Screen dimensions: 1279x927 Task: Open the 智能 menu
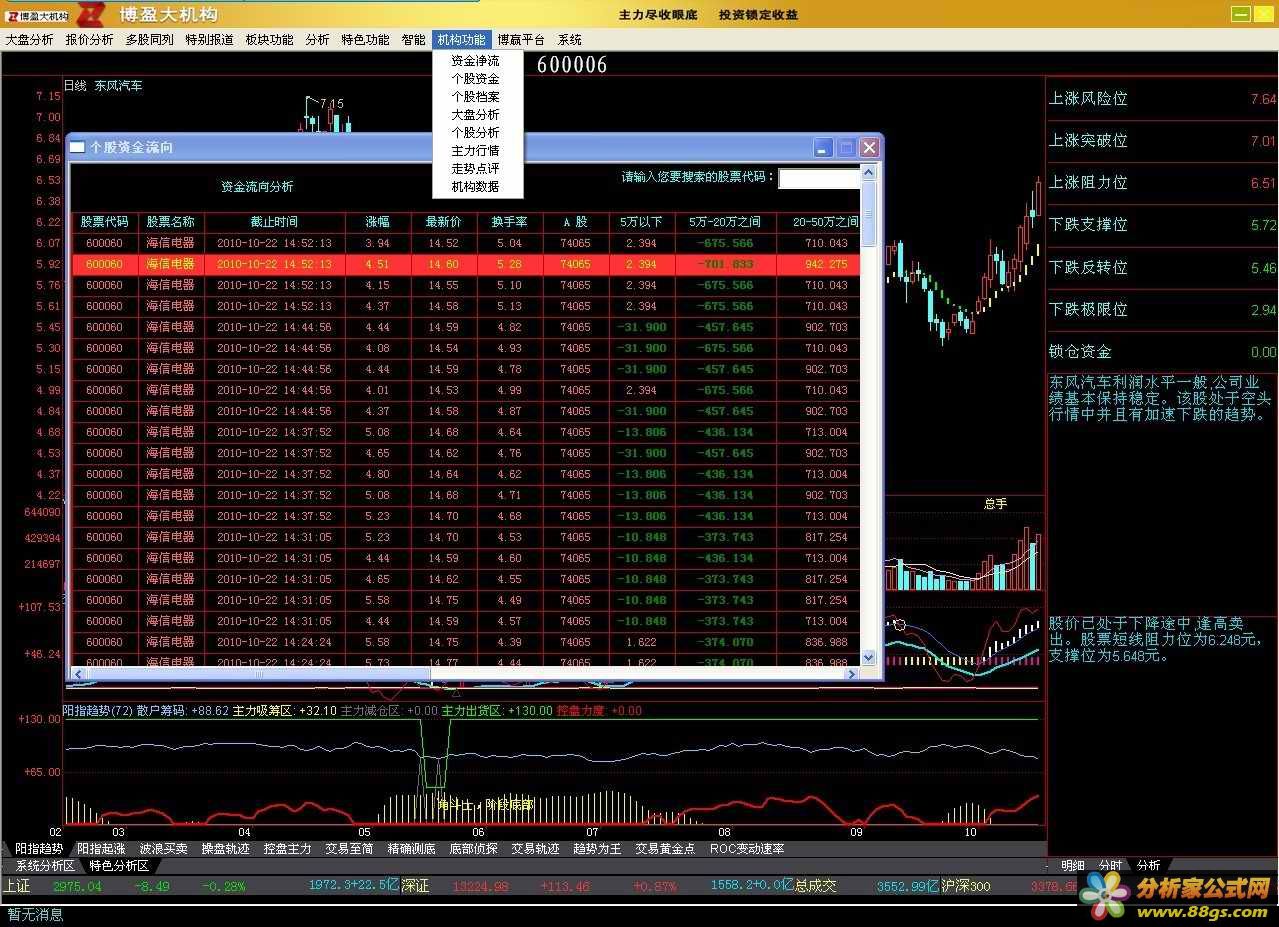coord(414,40)
